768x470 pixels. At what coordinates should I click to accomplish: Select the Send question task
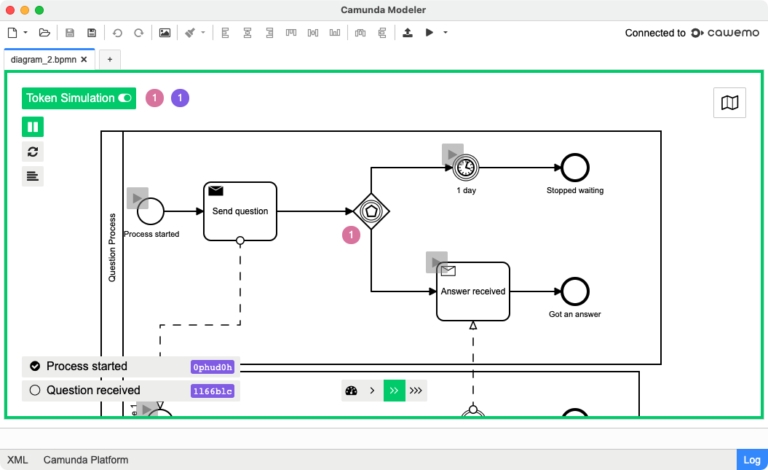pyautogui.click(x=240, y=211)
